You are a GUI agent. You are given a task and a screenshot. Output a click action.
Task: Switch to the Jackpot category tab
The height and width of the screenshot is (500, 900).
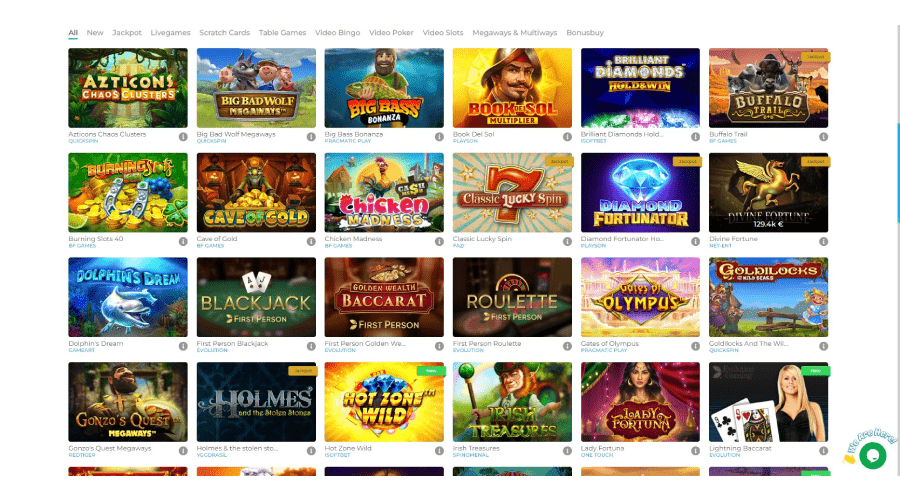tap(127, 33)
